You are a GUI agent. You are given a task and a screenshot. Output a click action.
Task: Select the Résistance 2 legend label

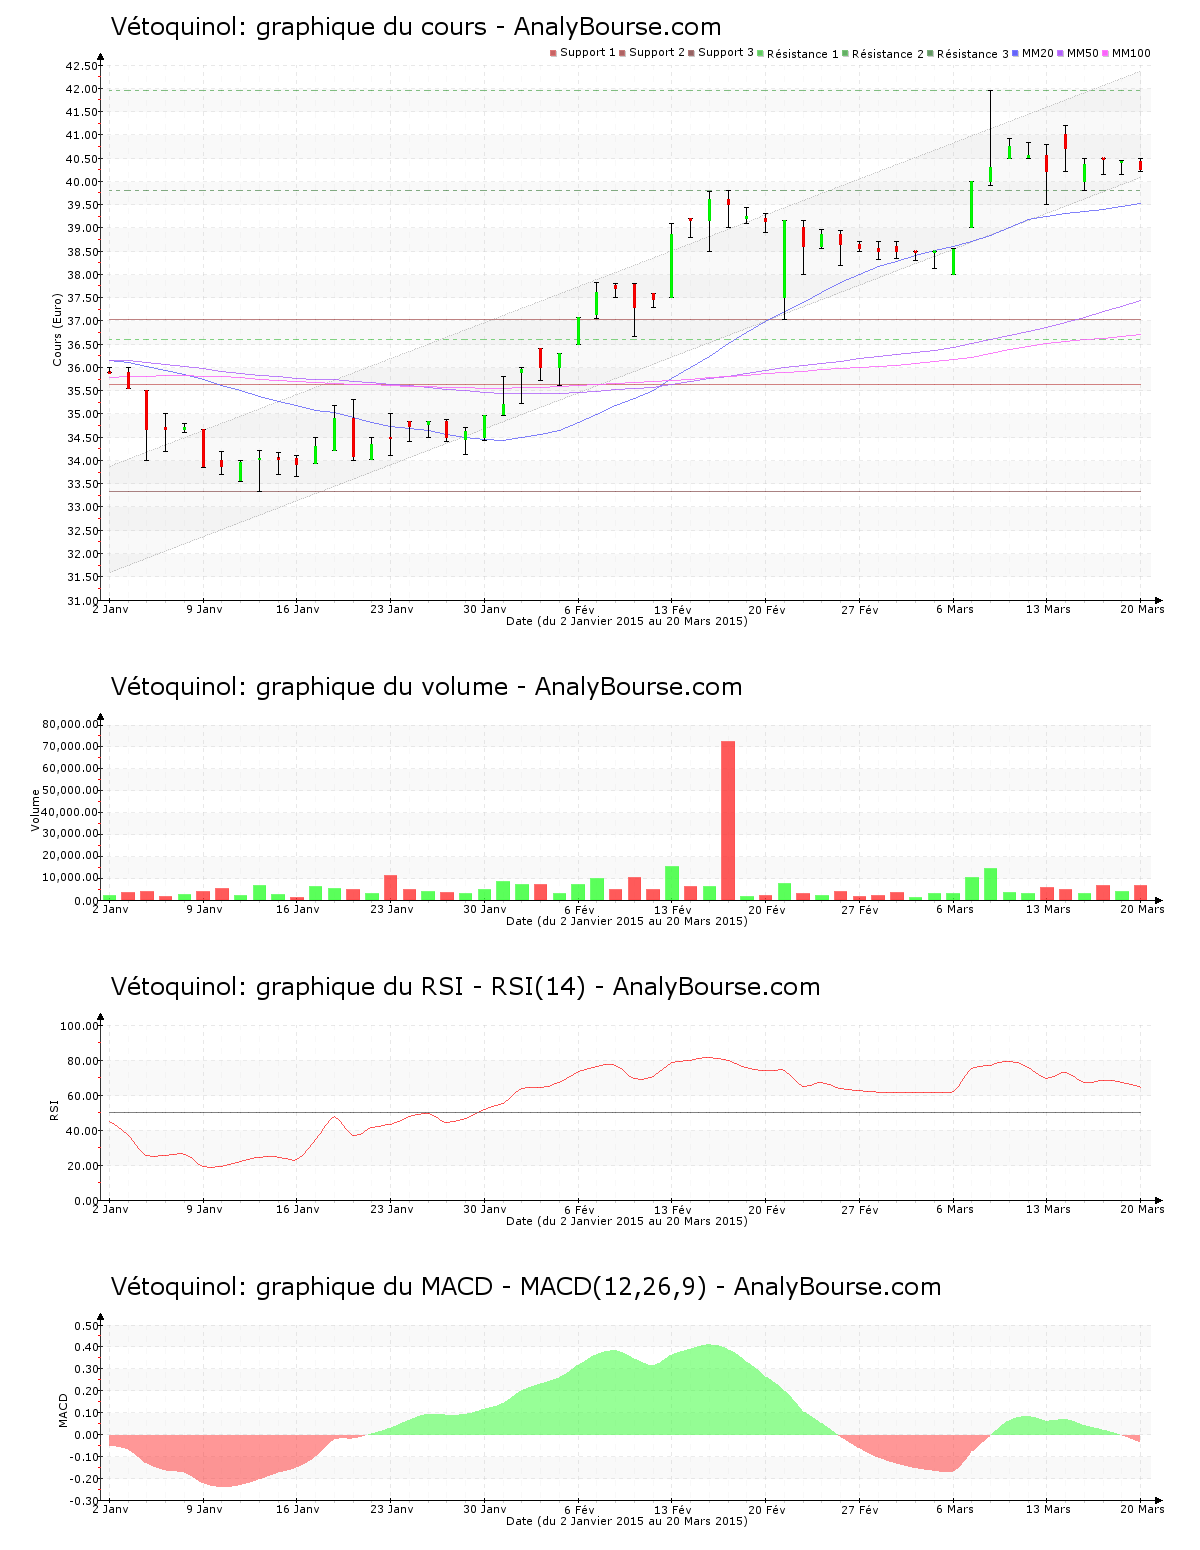tap(888, 54)
